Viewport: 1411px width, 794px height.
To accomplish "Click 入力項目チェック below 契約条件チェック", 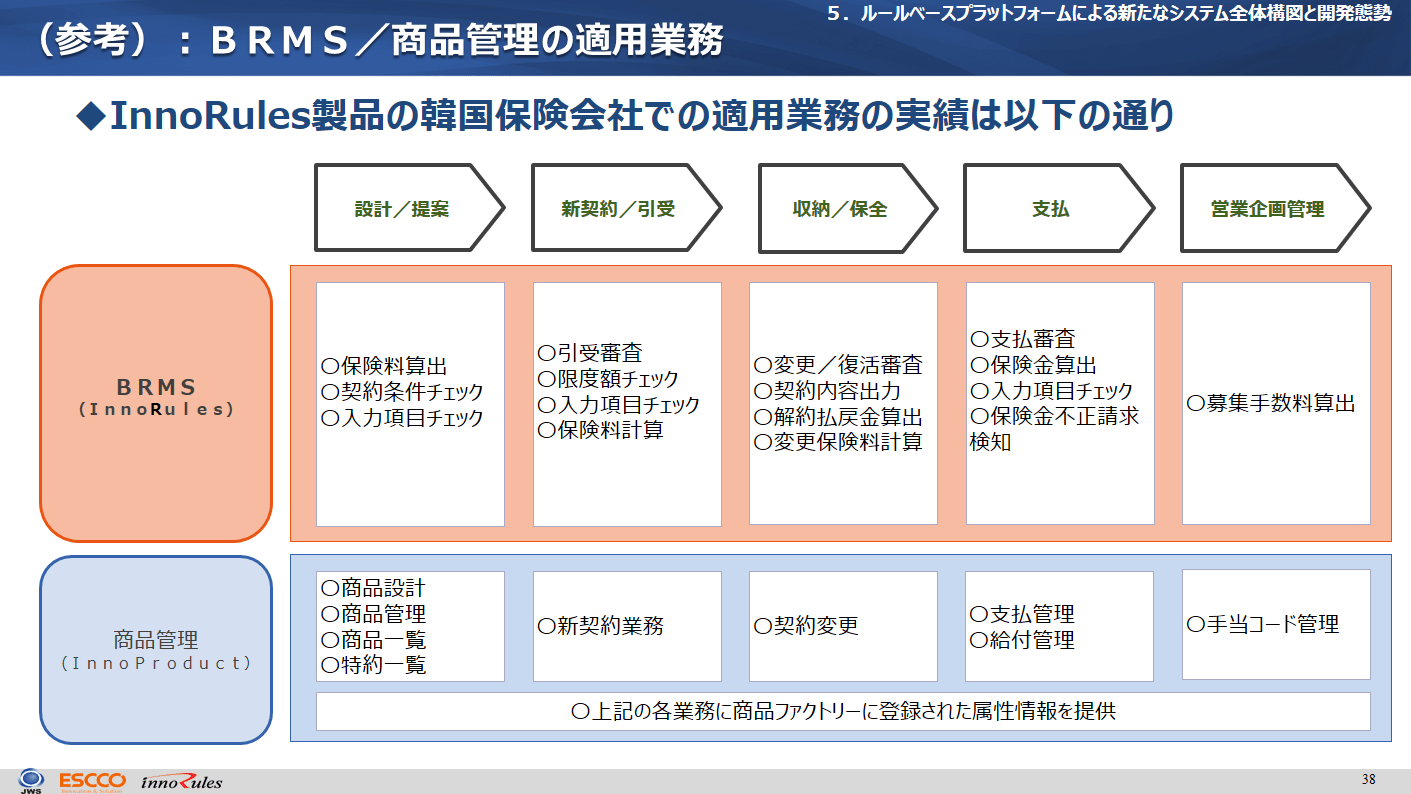I will [402, 418].
